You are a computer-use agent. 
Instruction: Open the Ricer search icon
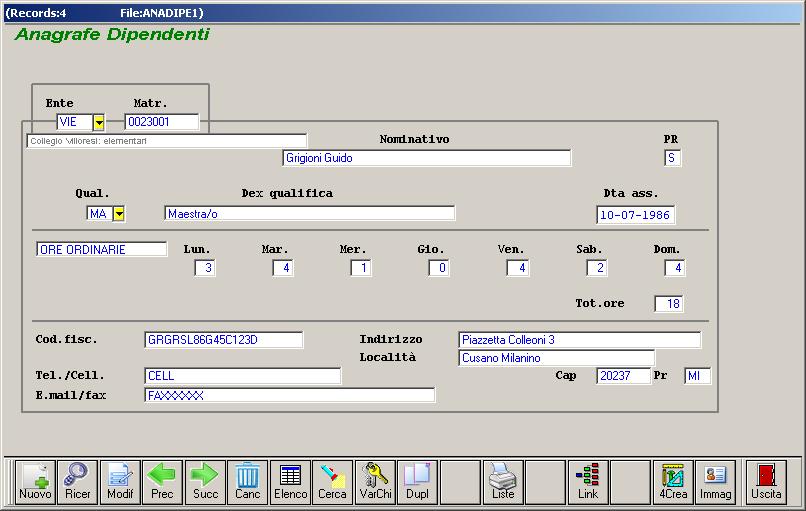click(78, 481)
